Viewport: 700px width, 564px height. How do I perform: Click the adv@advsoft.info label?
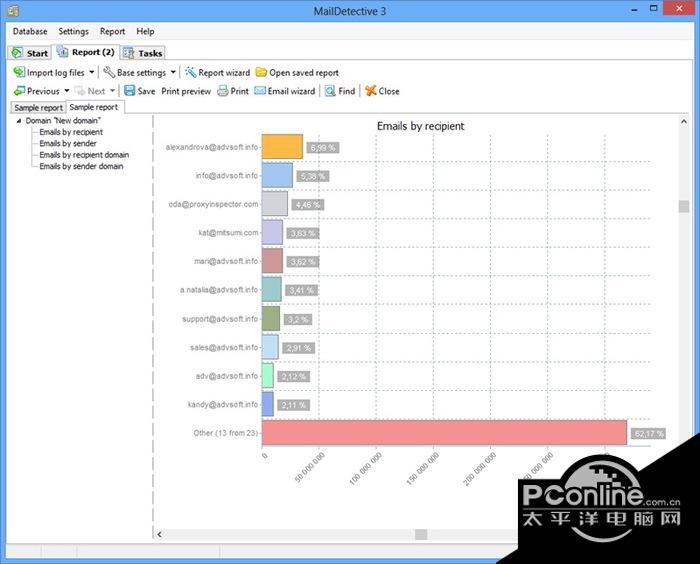point(227,376)
